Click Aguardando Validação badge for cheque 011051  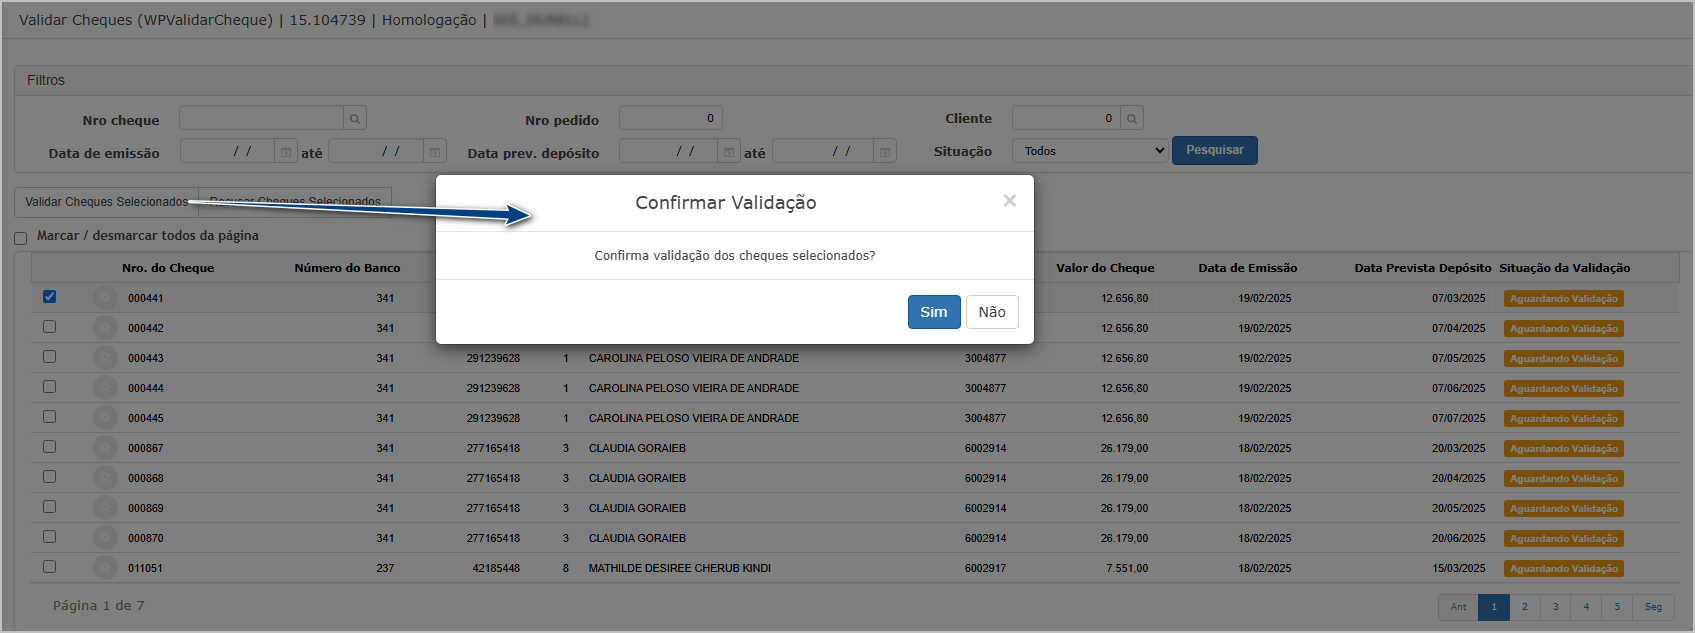tap(1564, 569)
